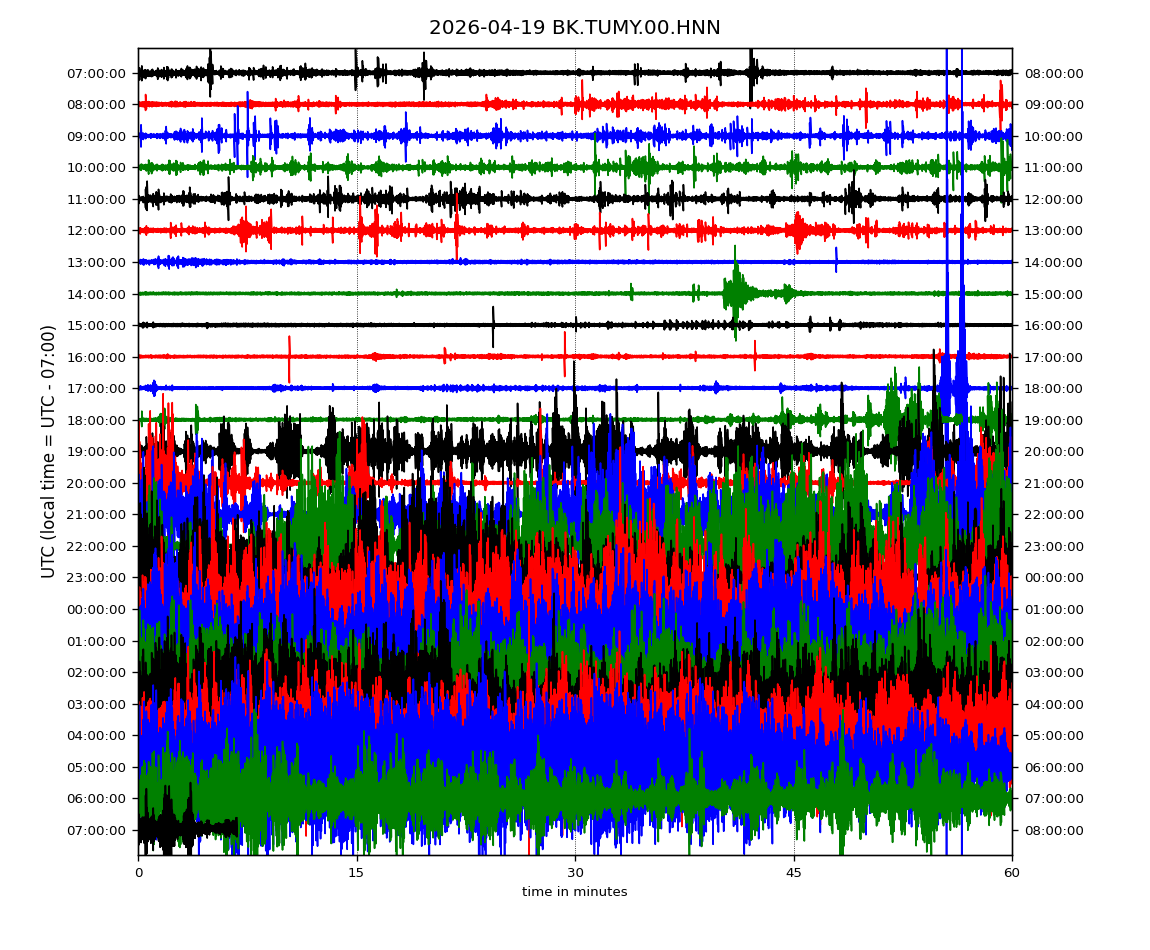The image size is (1150, 950).
Task: Select the 13:00:00 tick on left axis
Action: [x=97, y=262]
